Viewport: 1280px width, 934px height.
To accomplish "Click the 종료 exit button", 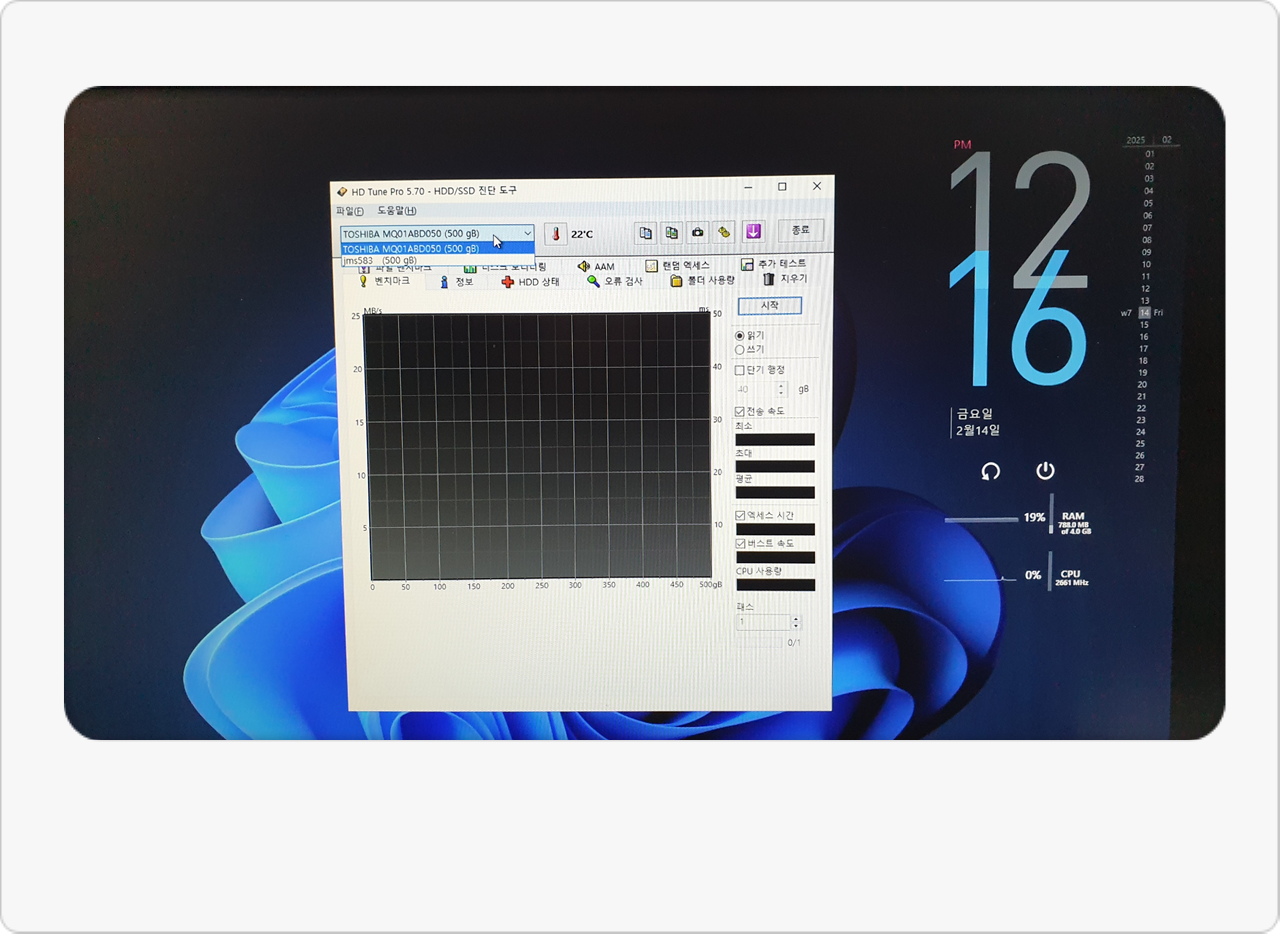I will click(801, 230).
